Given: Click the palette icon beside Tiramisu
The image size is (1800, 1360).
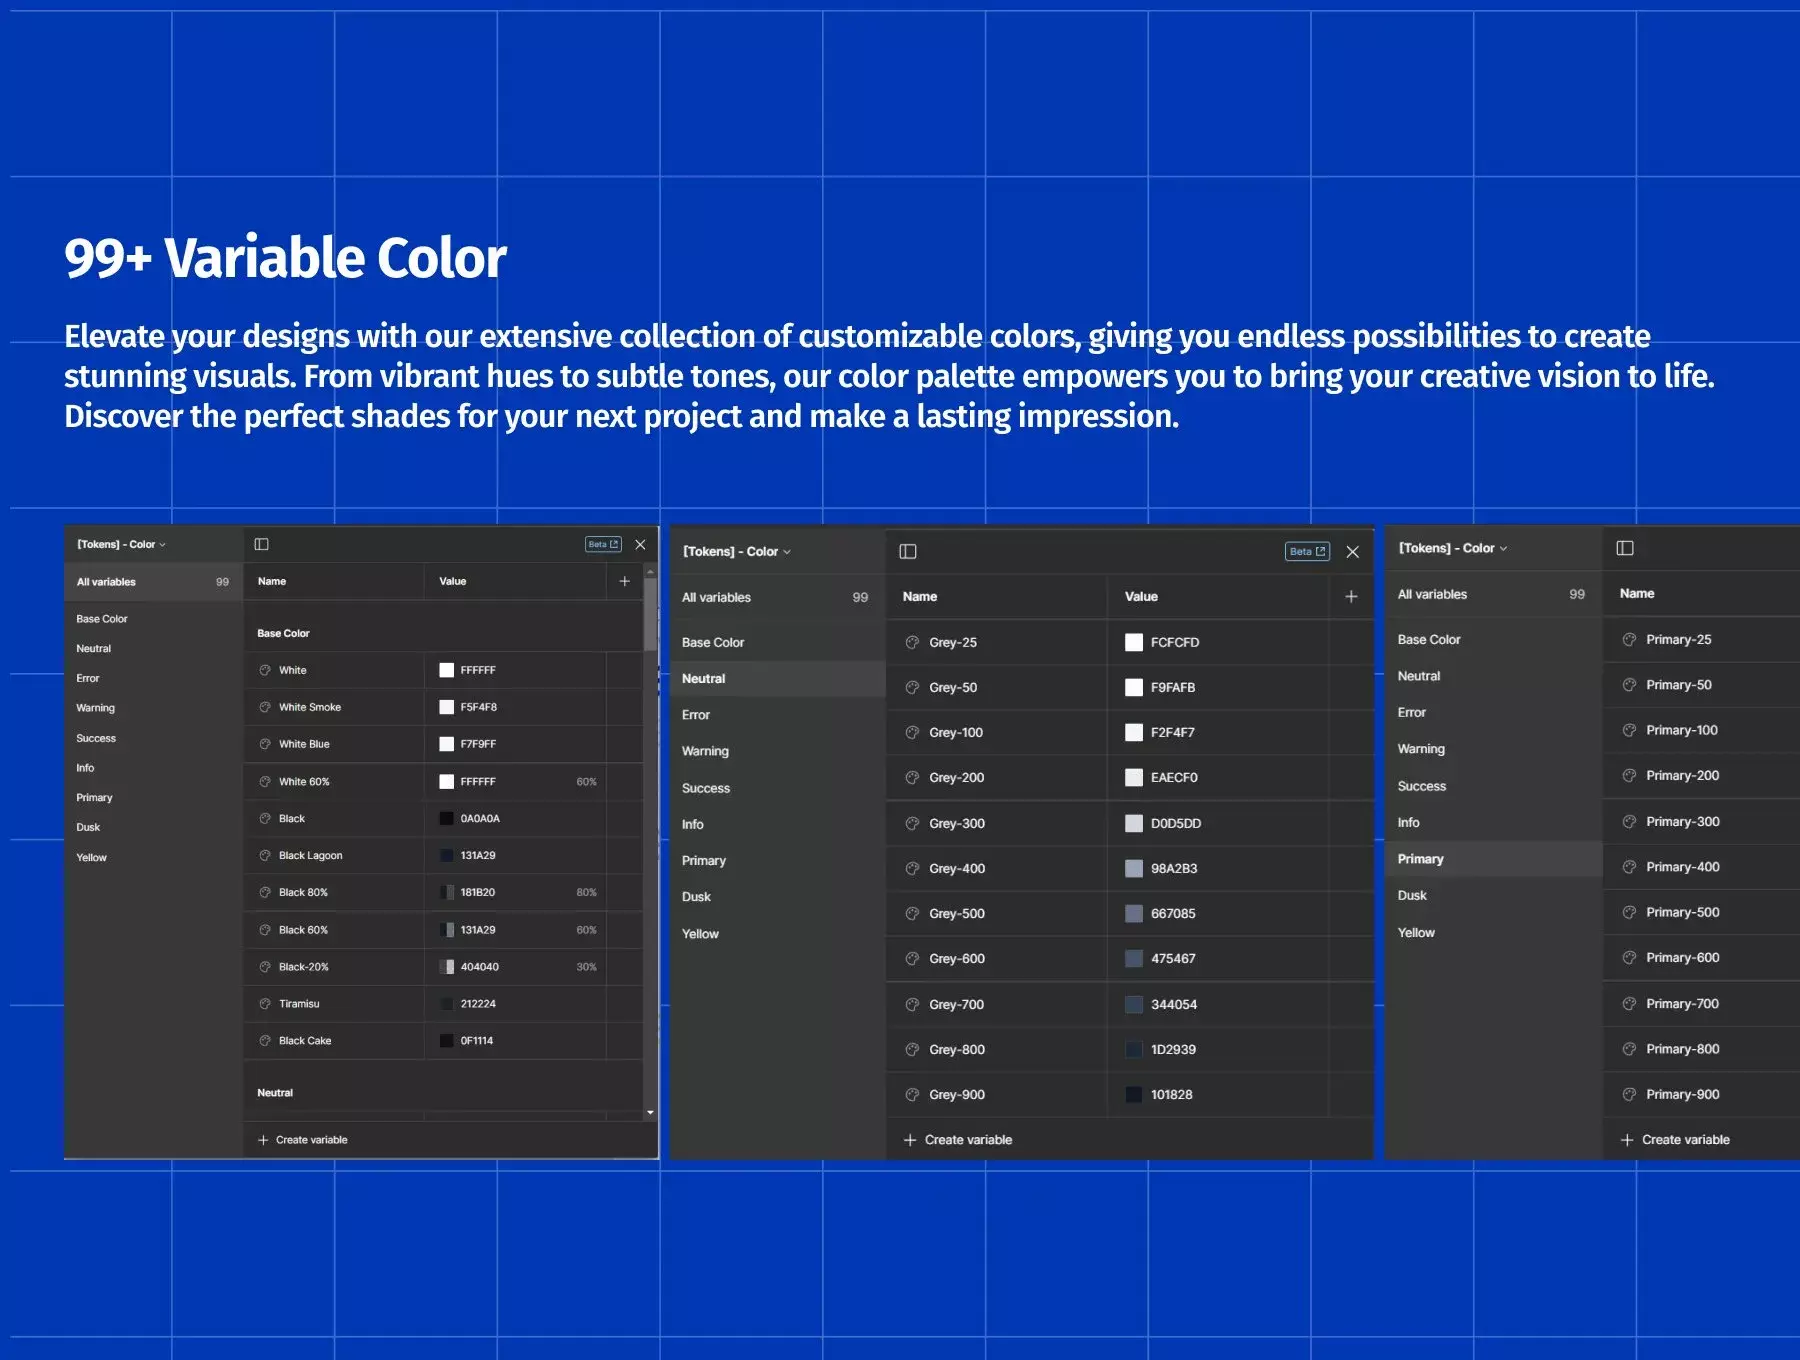Looking at the screenshot, I should pyautogui.click(x=265, y=1003).
